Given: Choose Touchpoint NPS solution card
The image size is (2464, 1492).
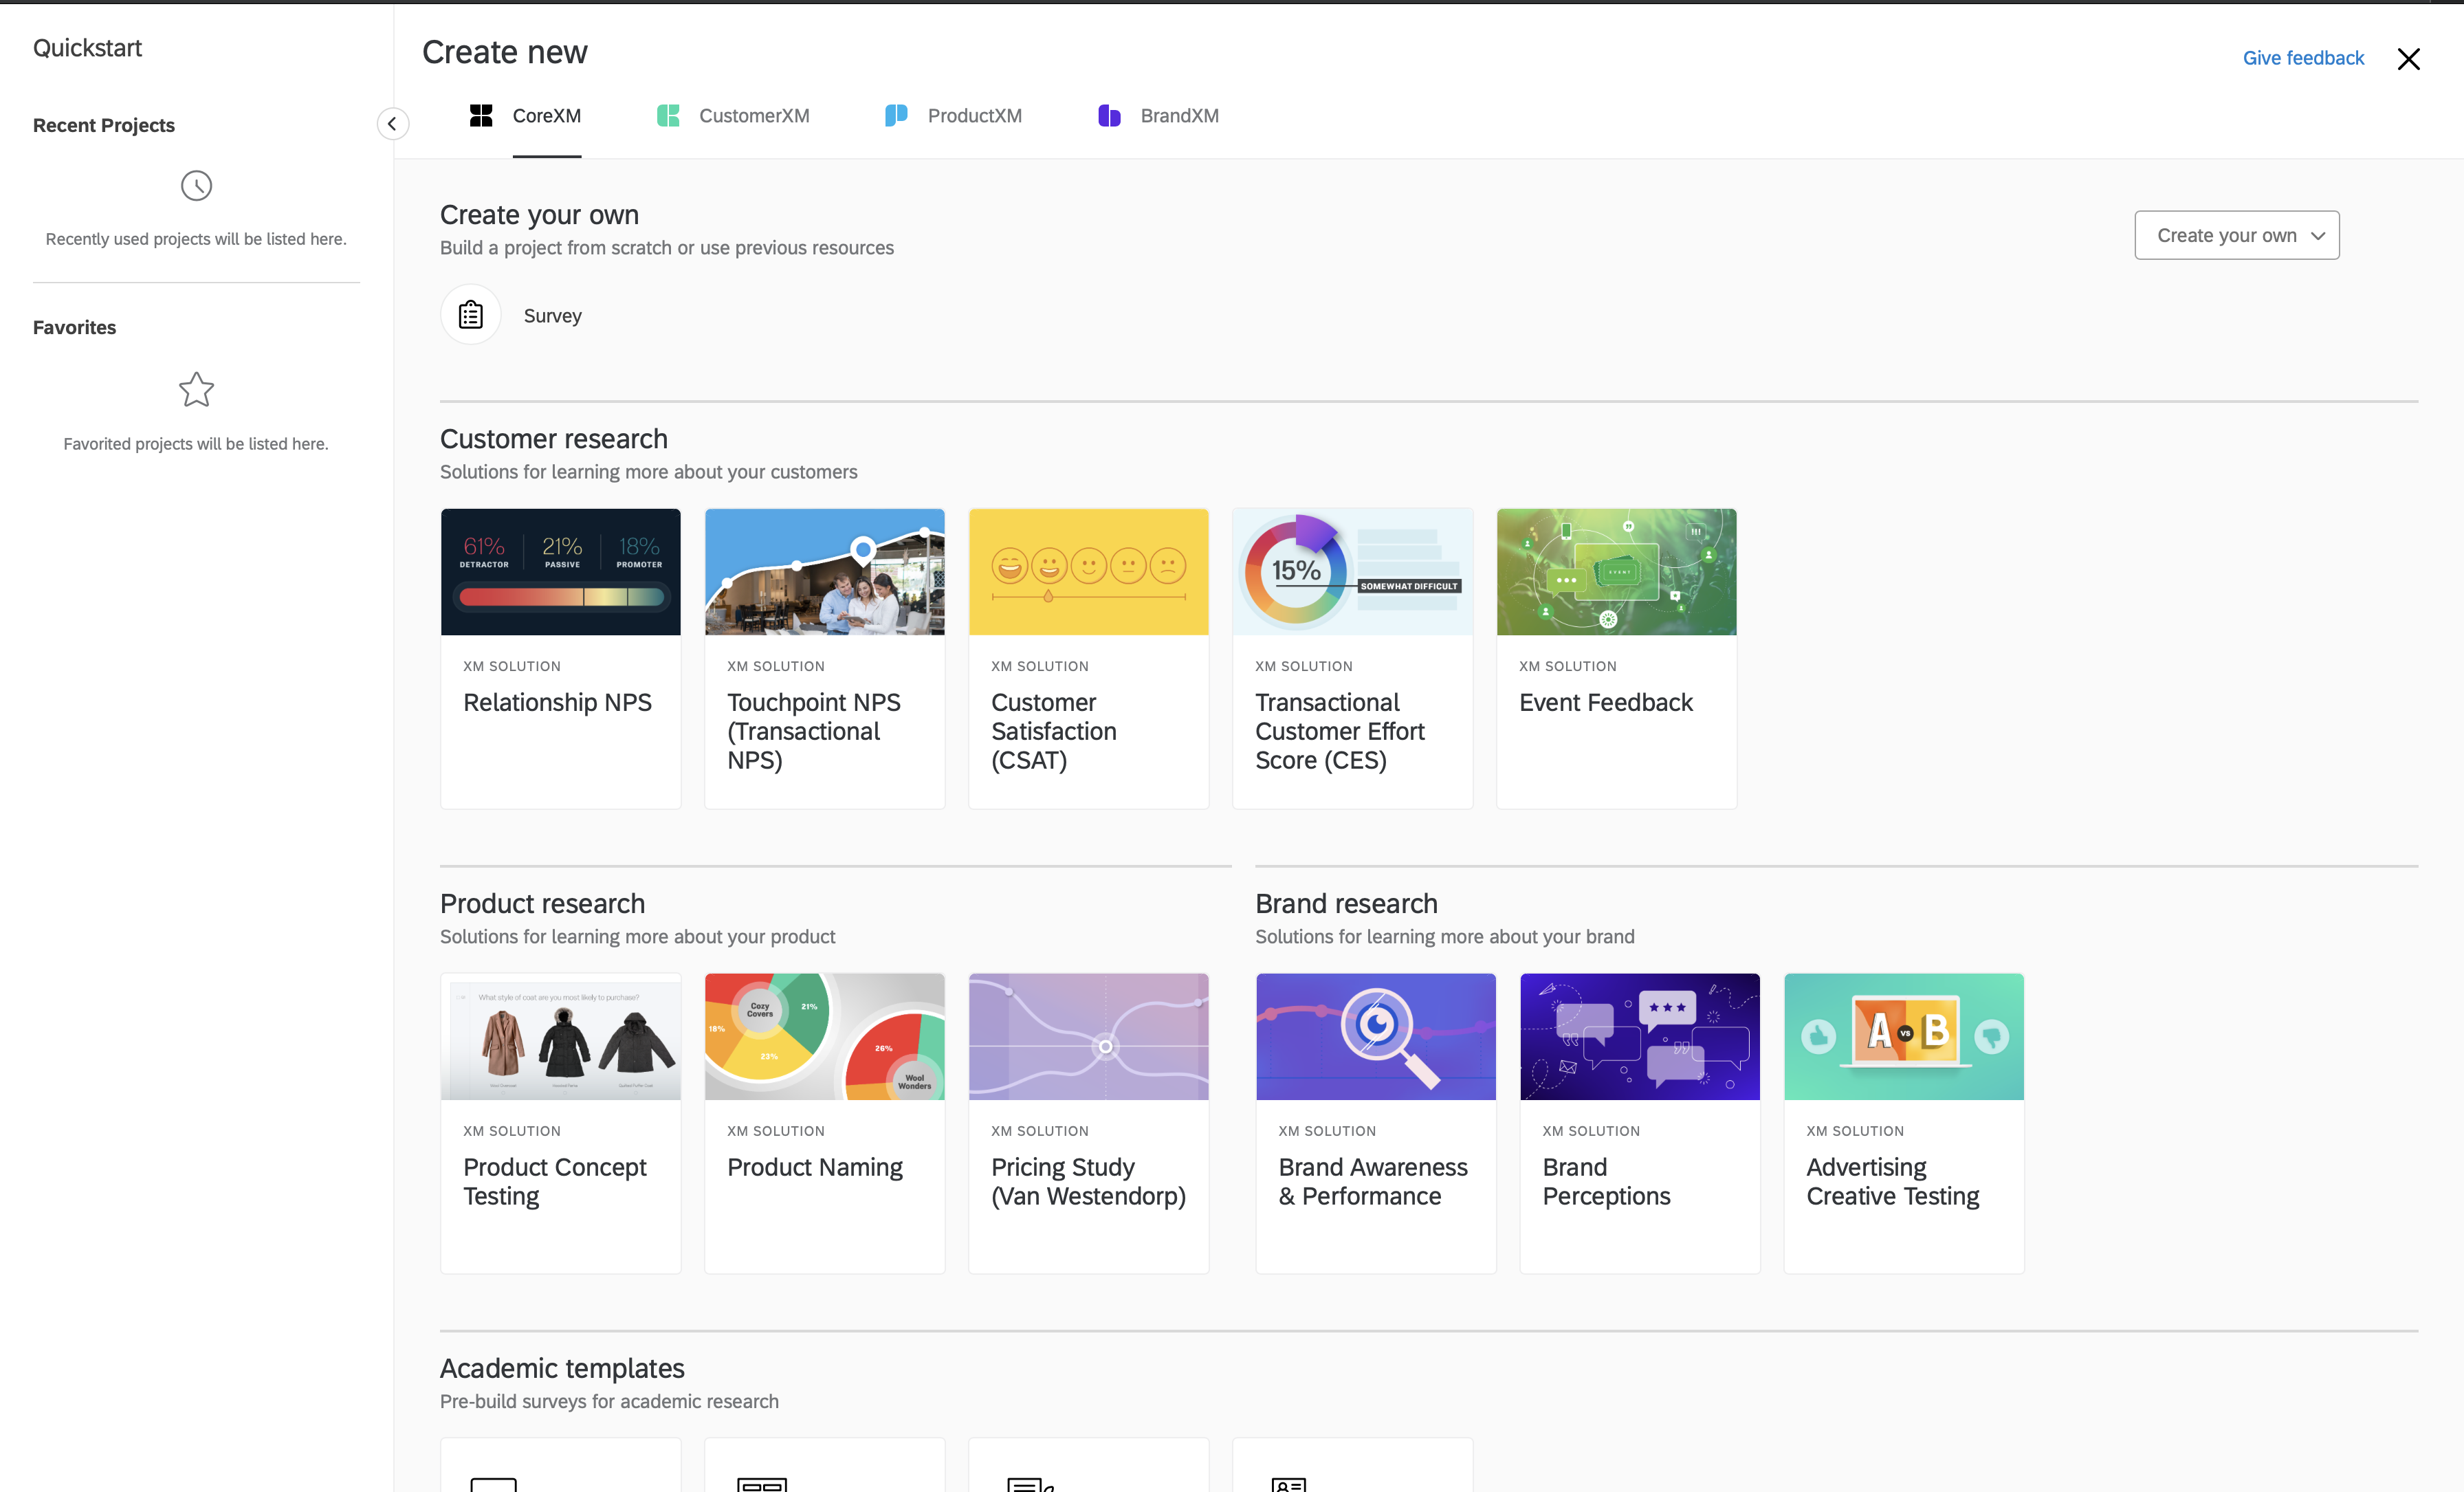Looking at the screenshot, I should point(824,660).
